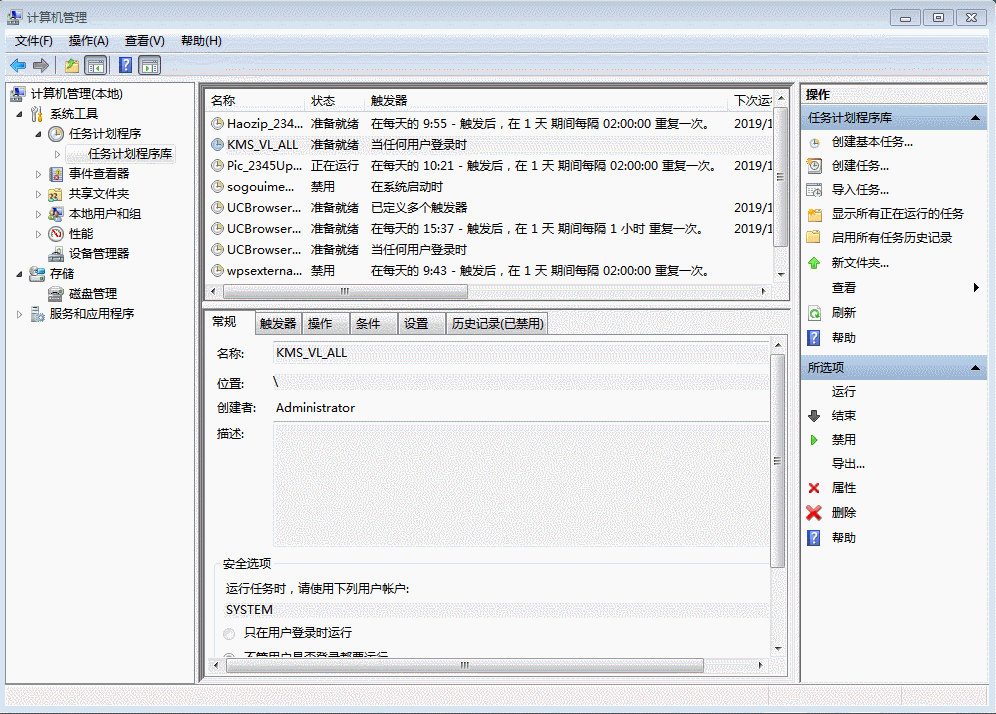
Task: Switch to the History (历史记录) tab
Action: tap(497, 324)
